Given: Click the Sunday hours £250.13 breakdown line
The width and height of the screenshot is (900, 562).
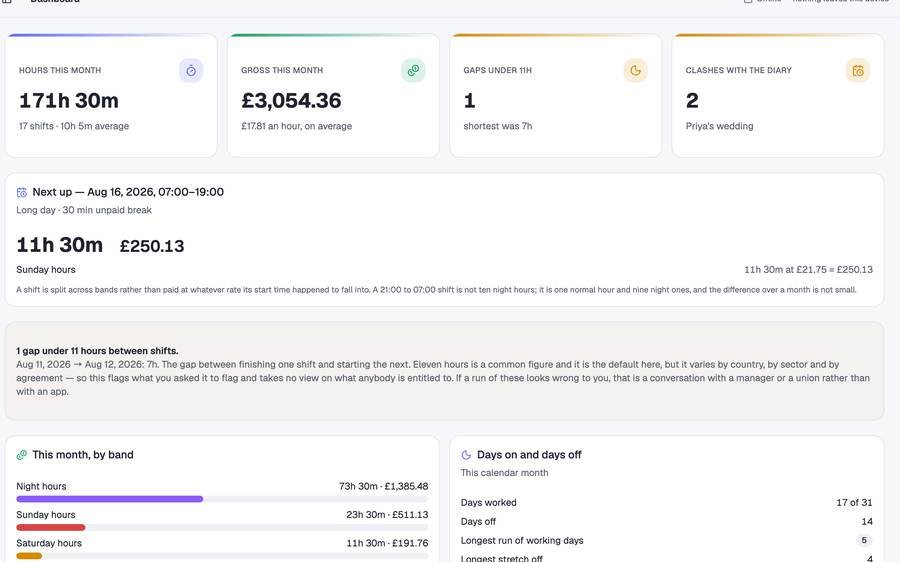Looking at the screenshot, I should 444,269.
